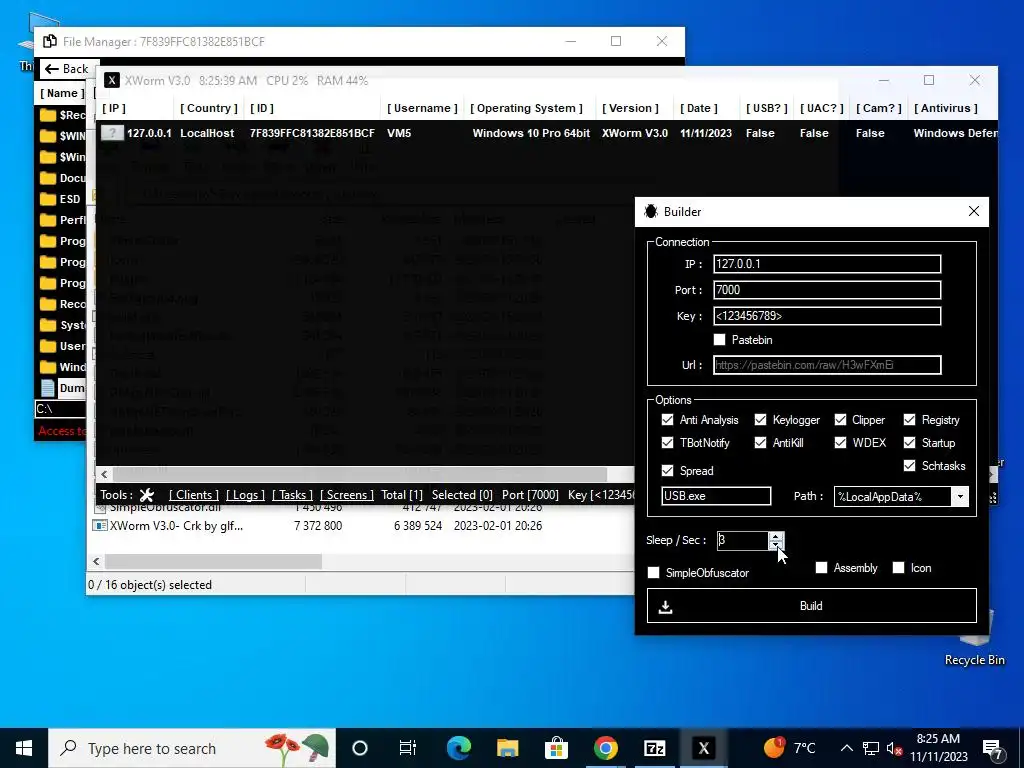Open the [ Screens ] tab
This screenshot has width=1024, height=768.
[346, 495]
